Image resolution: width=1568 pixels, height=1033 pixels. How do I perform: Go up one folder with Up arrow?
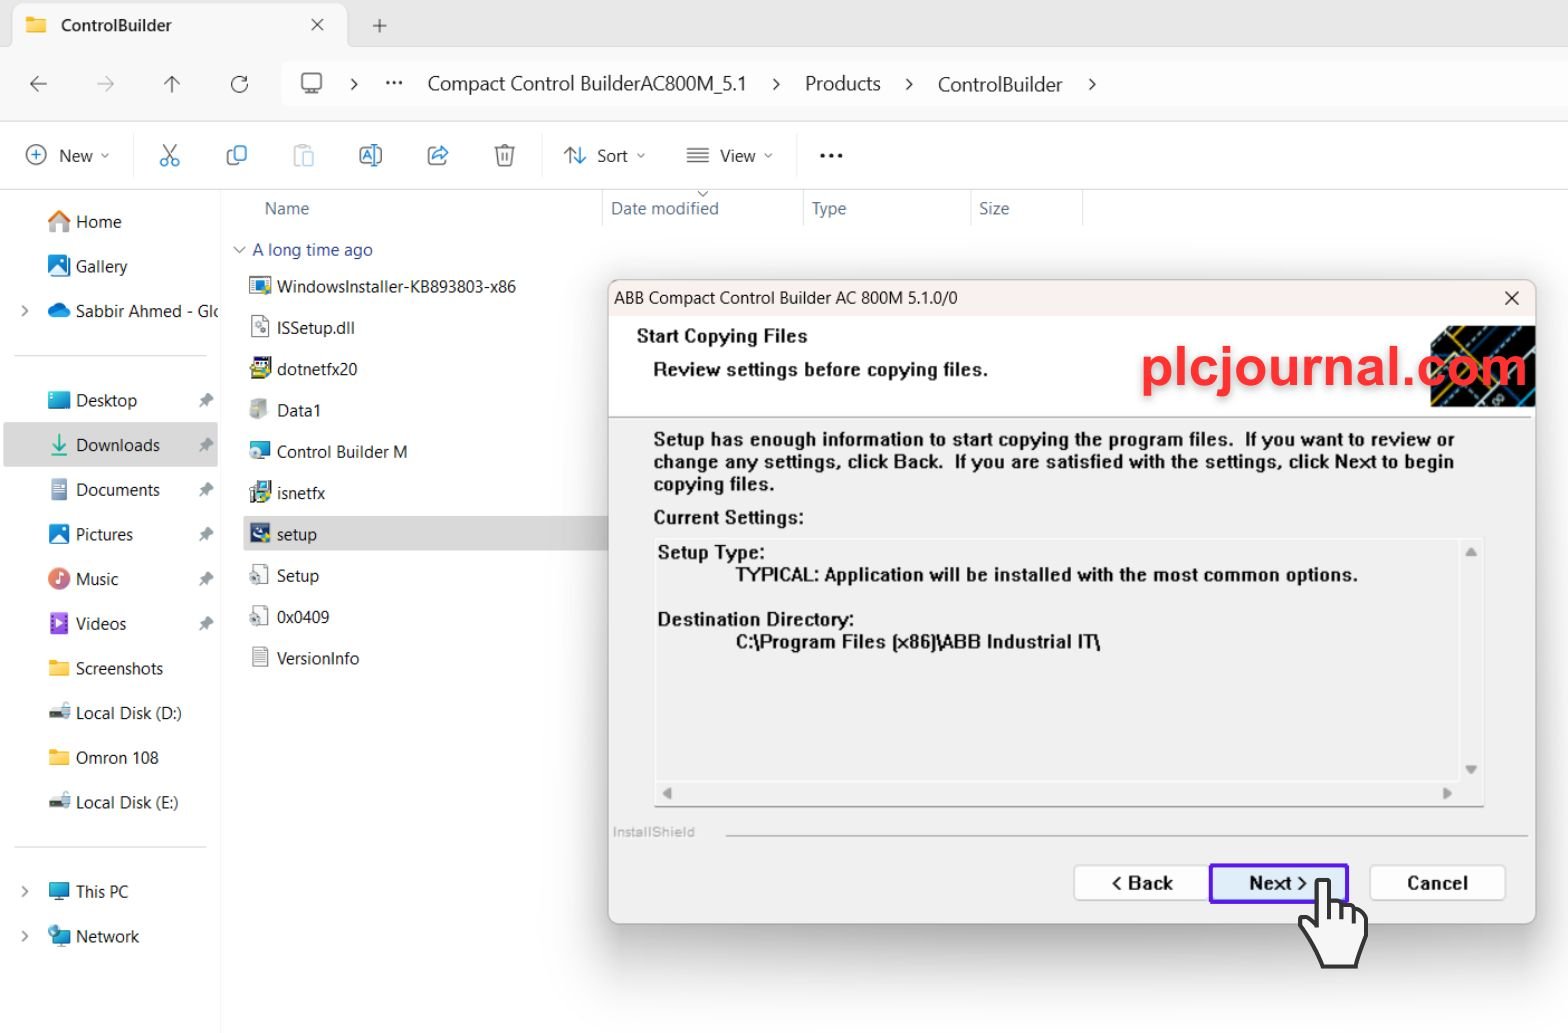172,84
